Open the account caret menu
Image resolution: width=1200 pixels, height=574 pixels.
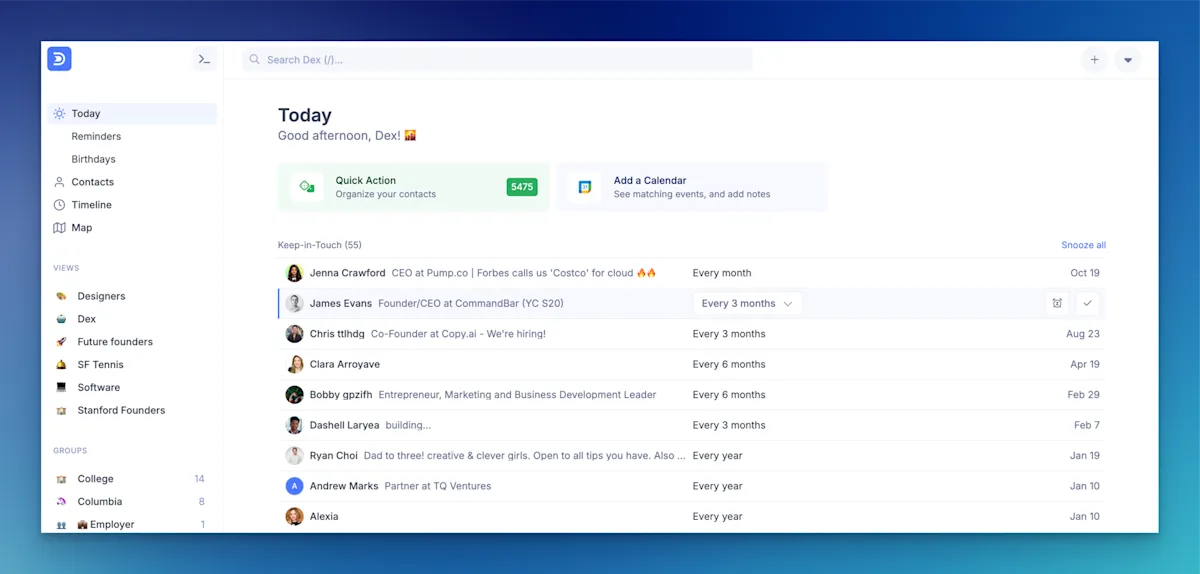click(x=1128, y=60)
